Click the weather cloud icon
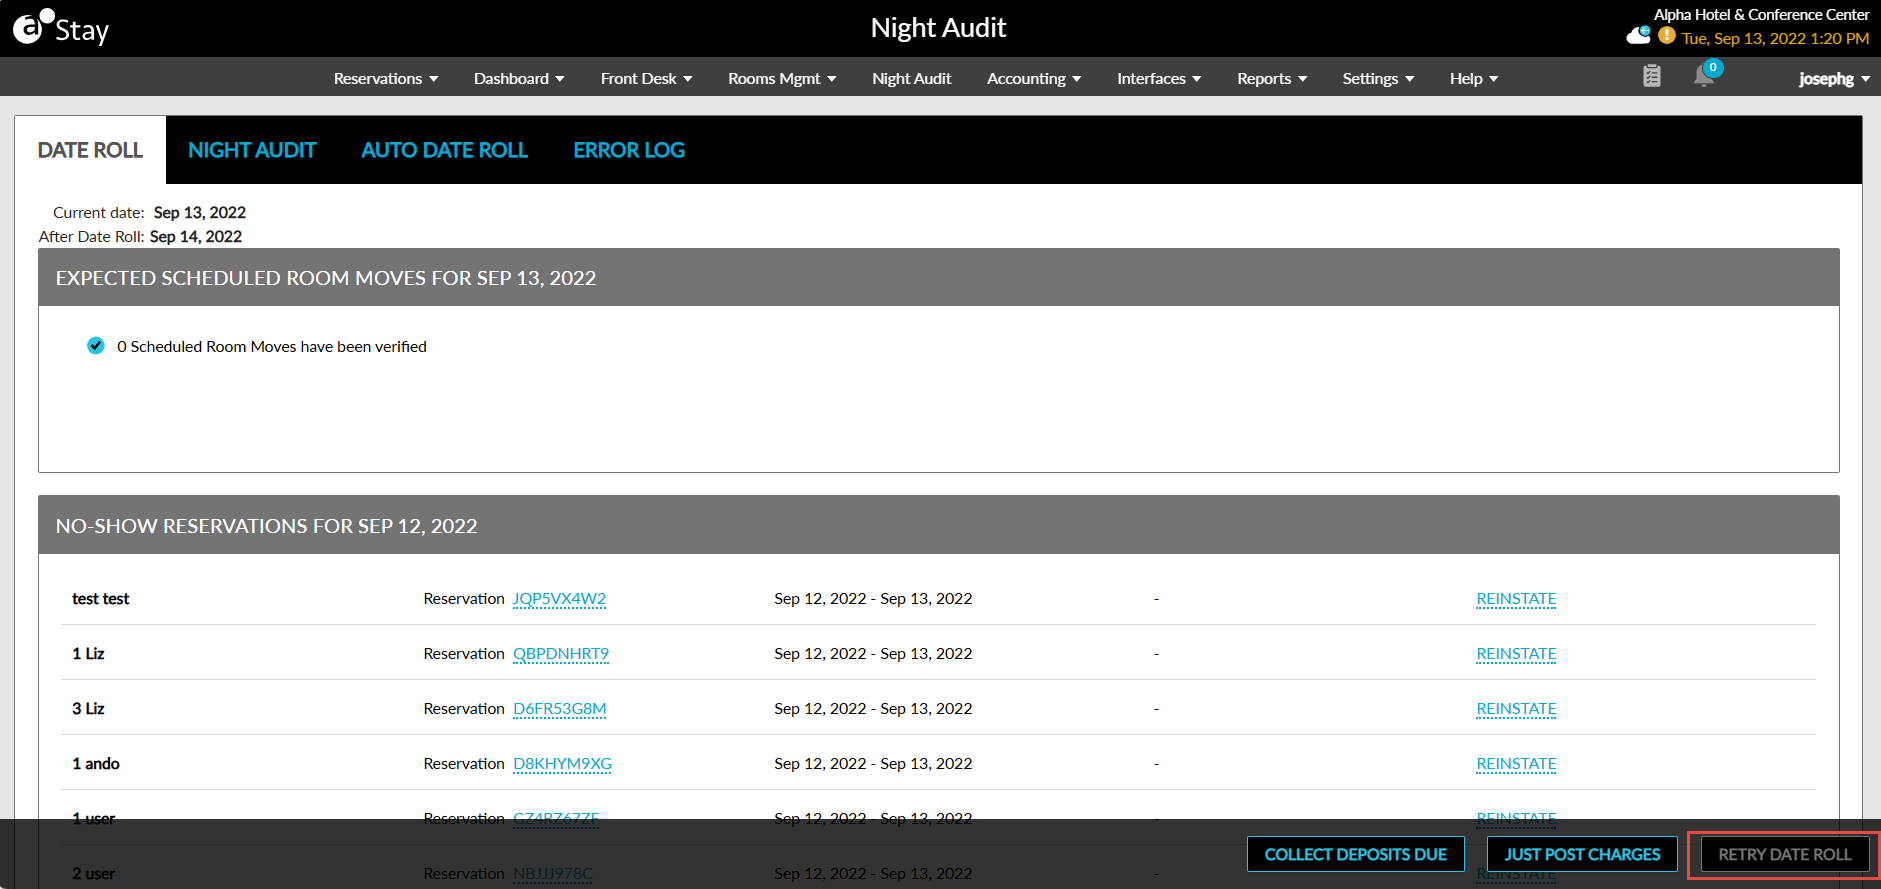The height and width of the screenshot is (889, 1881). point(1639,35)
